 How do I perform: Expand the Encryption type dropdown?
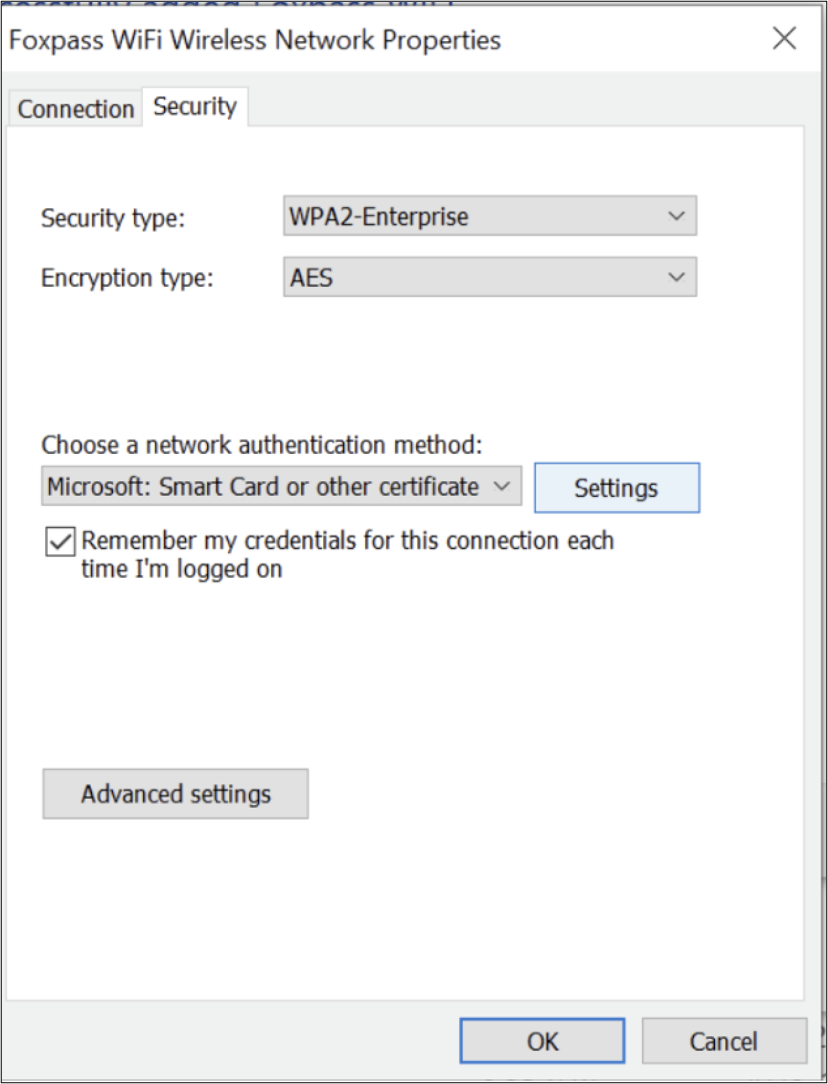coord(490,277)
